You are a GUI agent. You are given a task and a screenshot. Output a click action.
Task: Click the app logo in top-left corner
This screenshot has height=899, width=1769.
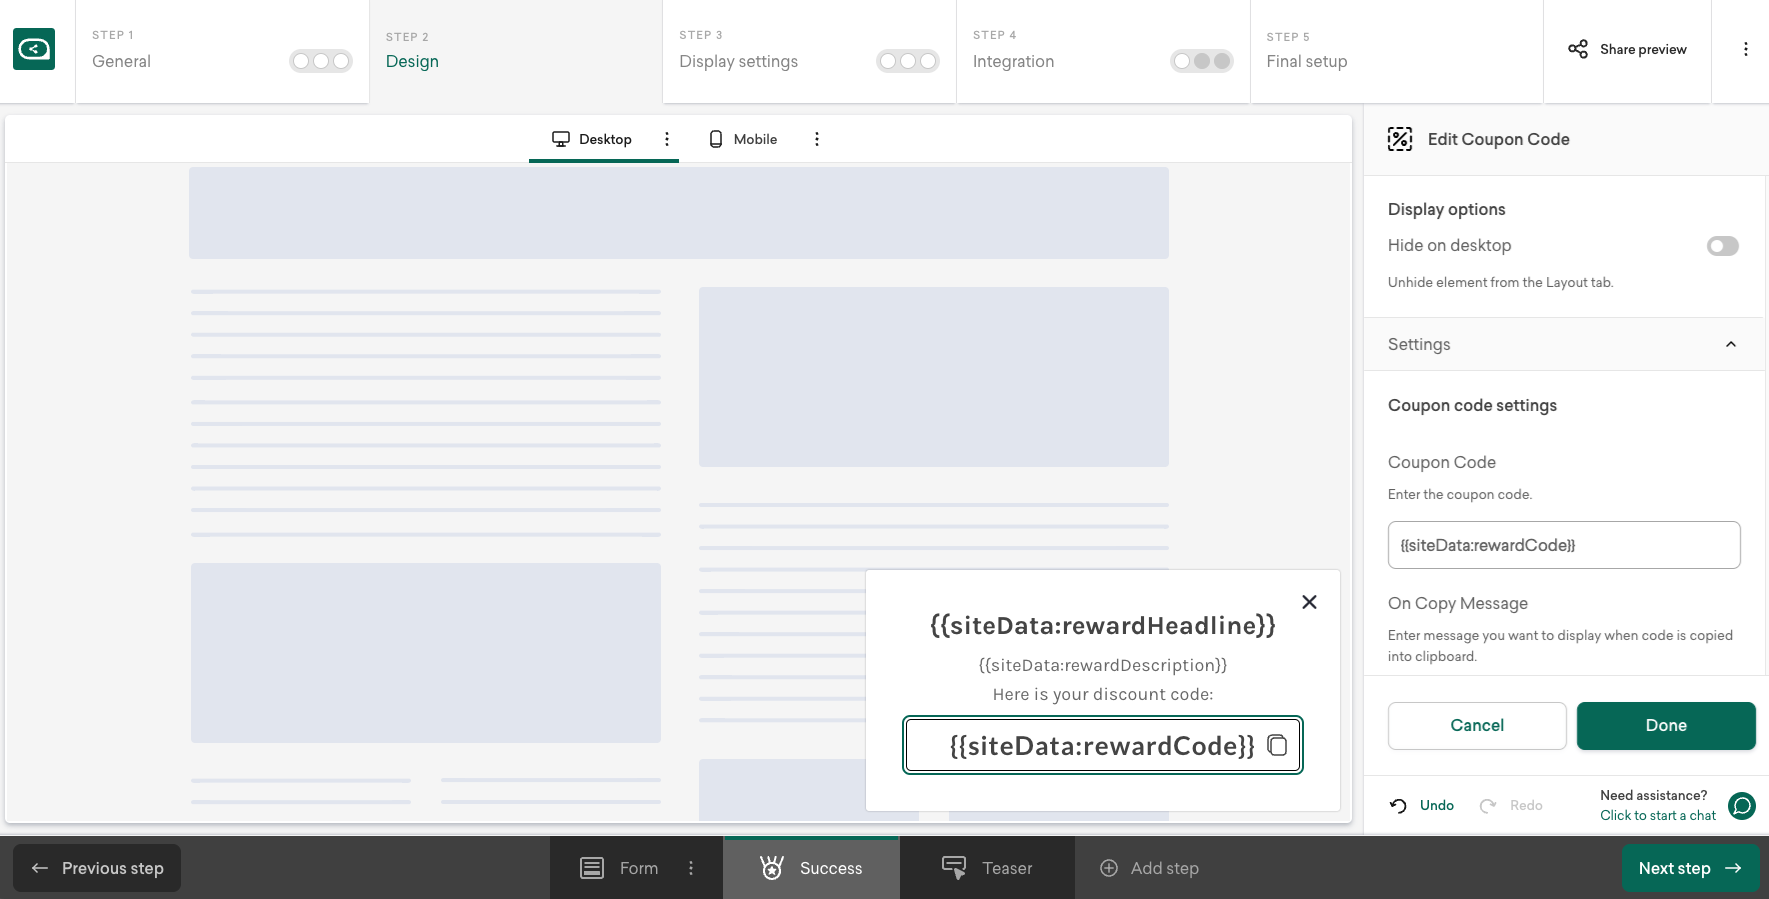(34, 49)
